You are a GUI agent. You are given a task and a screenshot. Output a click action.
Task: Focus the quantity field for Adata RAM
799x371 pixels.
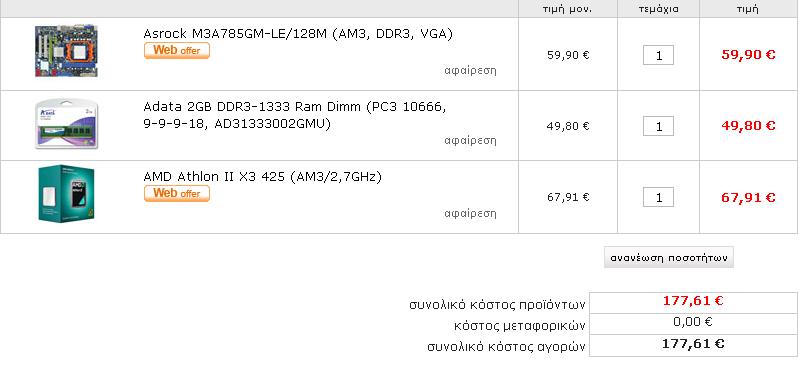click(x=658, y=126)
